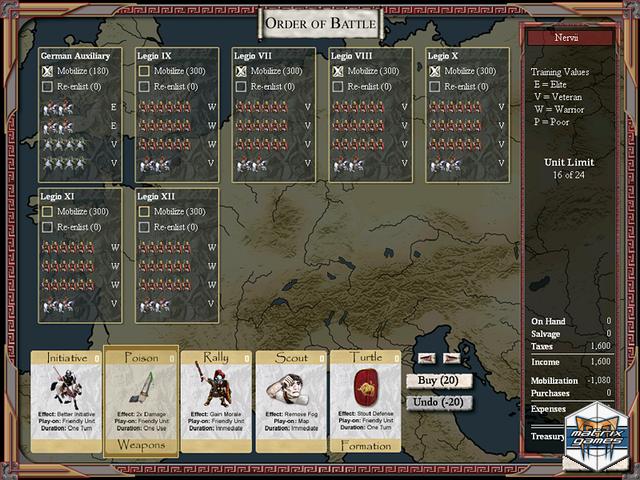Screen dimensions: 640x480
Task: Click German Auxiliary elite cavalry unit row
Action: tap(68, 107)
